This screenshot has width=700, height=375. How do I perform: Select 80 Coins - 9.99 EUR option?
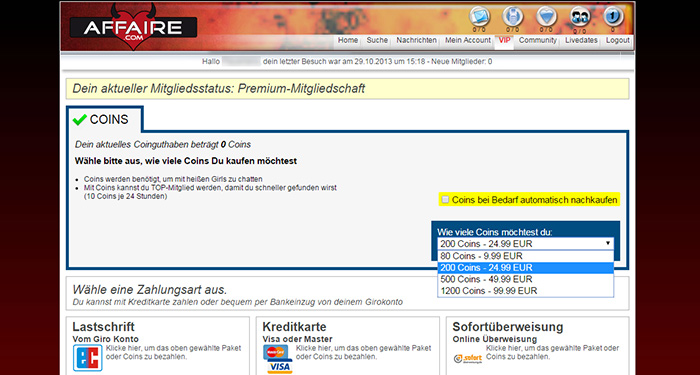pos(525,256)
